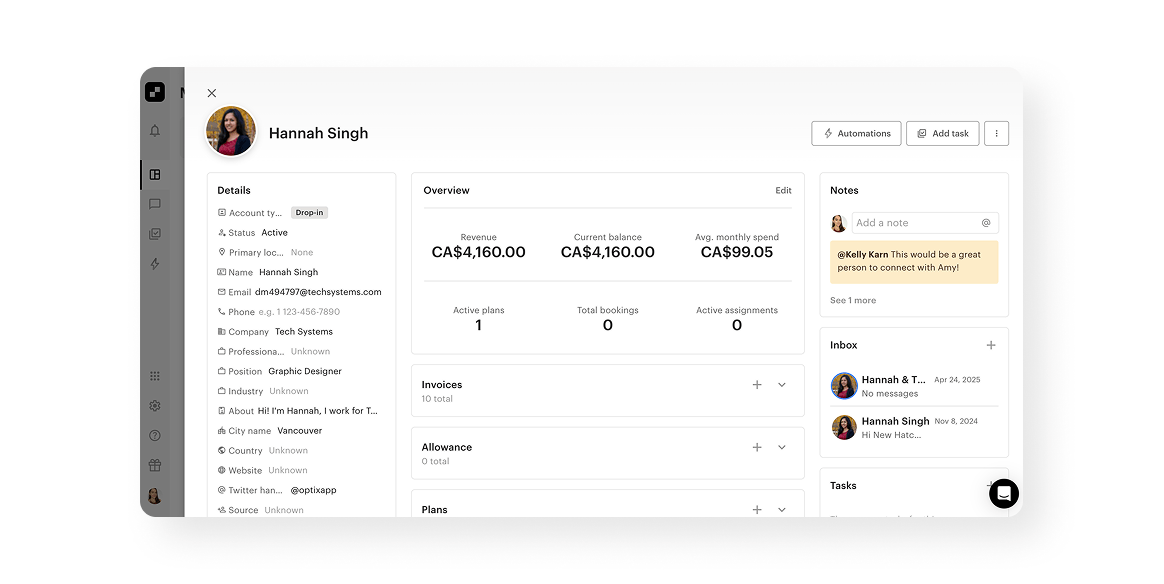Click See 1 more notes link
This screenshot has height=584, width=1164.
pyautogui.click(x=852, y=300)
